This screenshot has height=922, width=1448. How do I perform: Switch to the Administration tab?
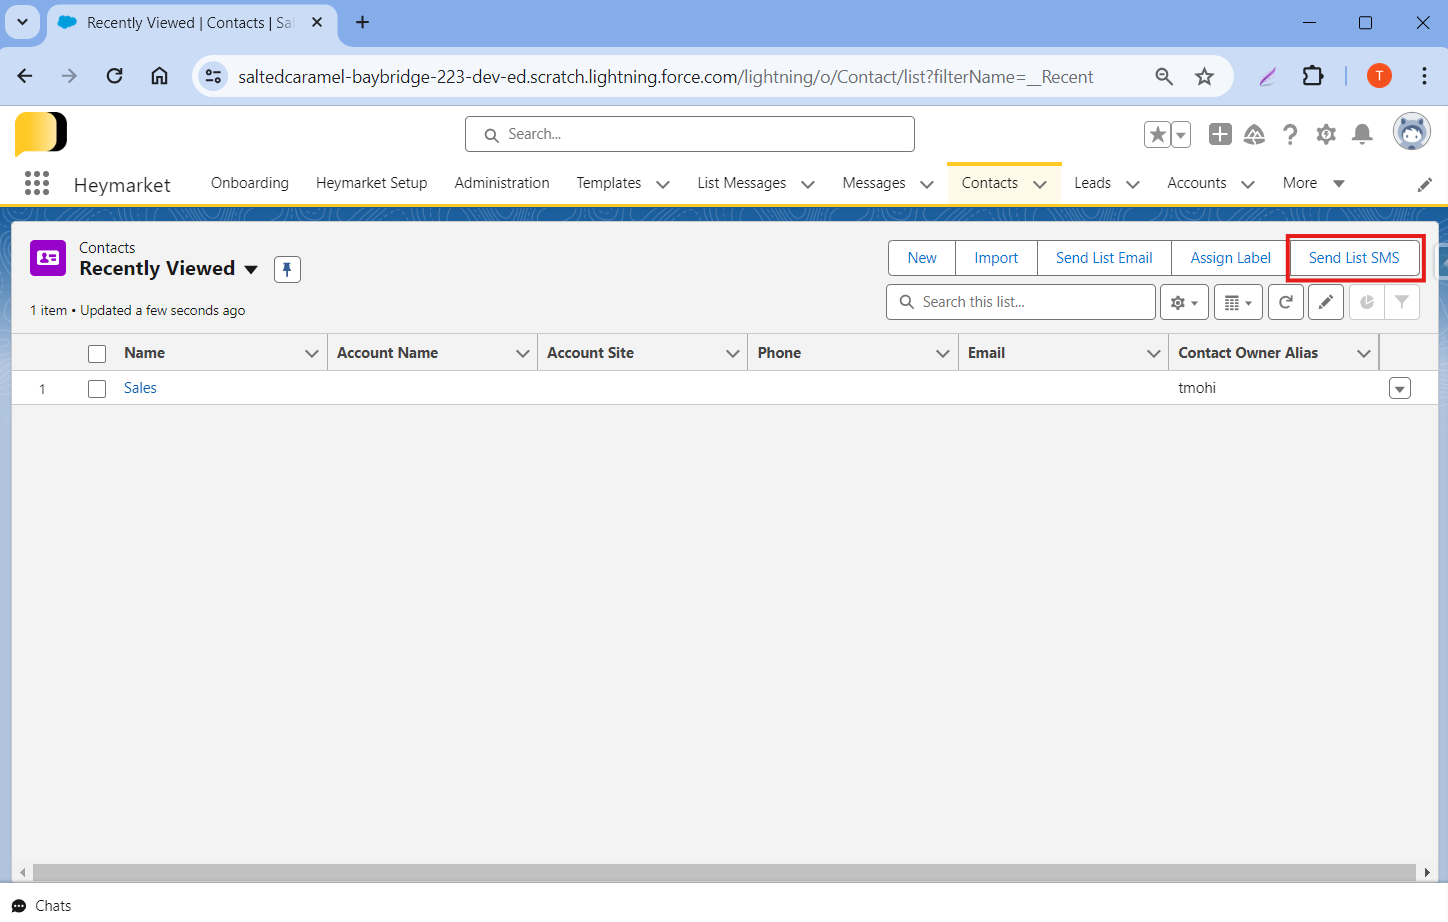[502, 183]
